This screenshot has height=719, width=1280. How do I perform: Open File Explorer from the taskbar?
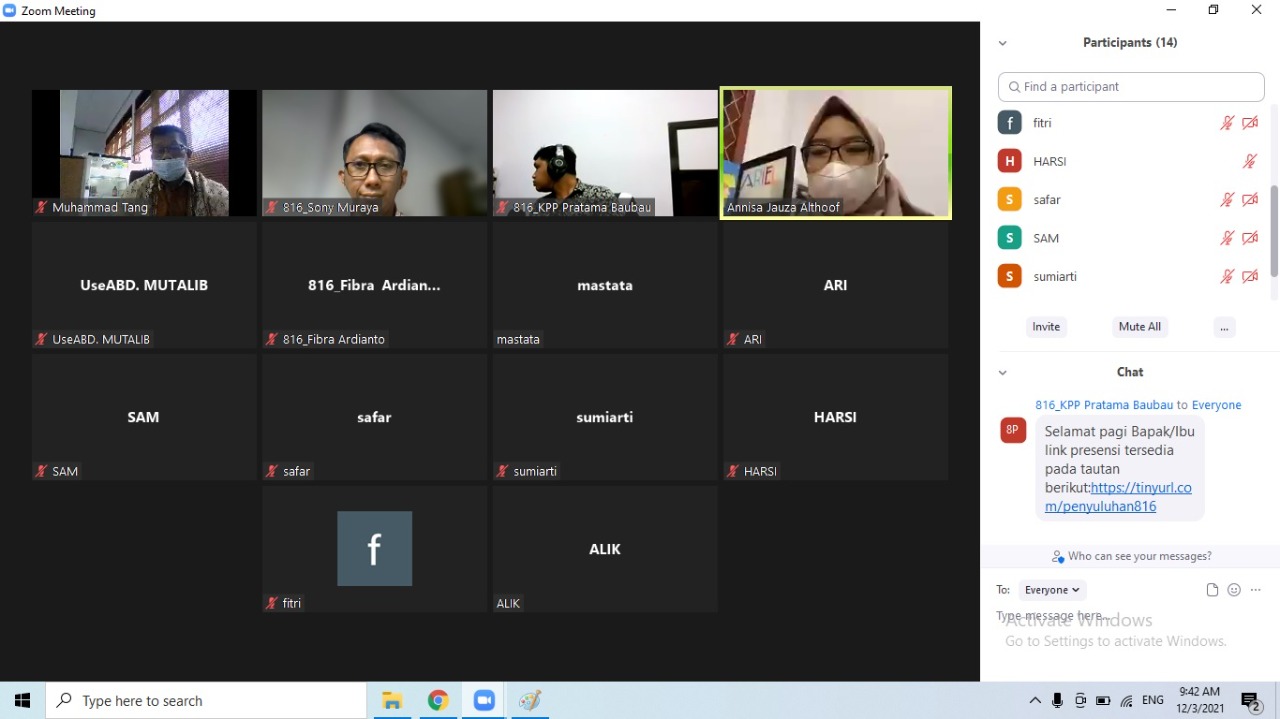coord(392,701)
